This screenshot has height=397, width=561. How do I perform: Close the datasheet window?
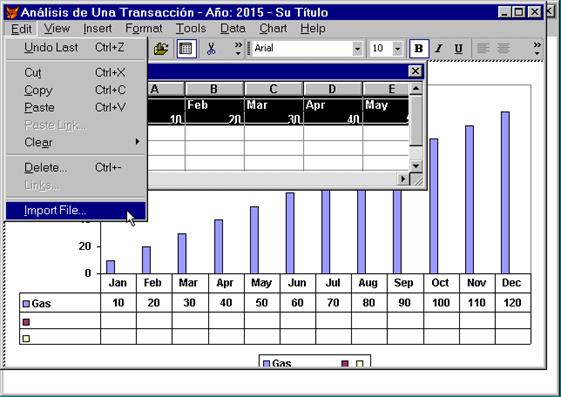point(415,71)
